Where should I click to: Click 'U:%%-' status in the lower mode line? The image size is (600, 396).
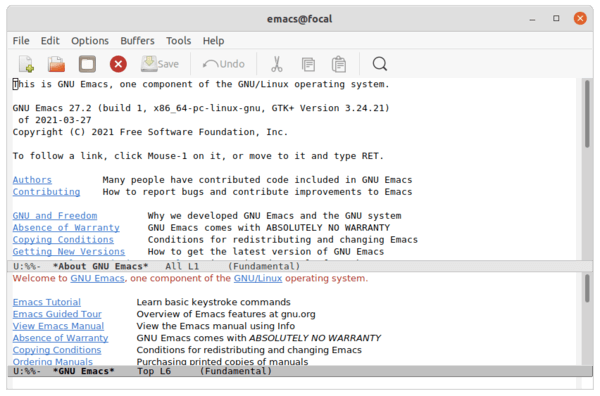(x=27, y=371)
